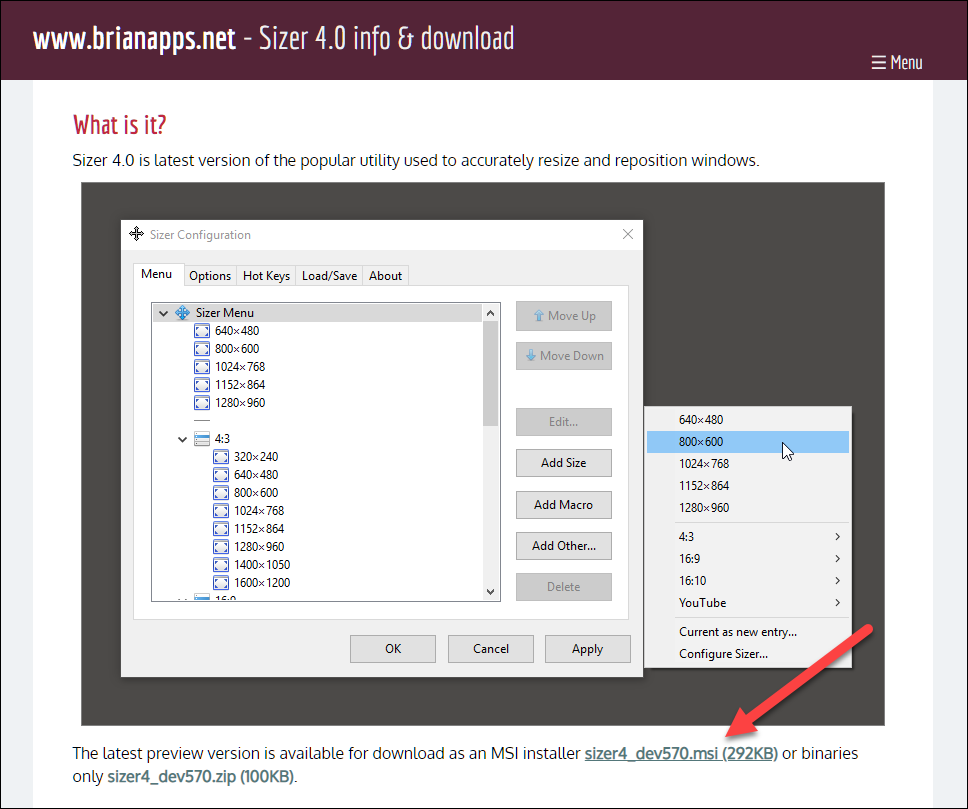Click the Cancel button

click(x=491, y=648)
